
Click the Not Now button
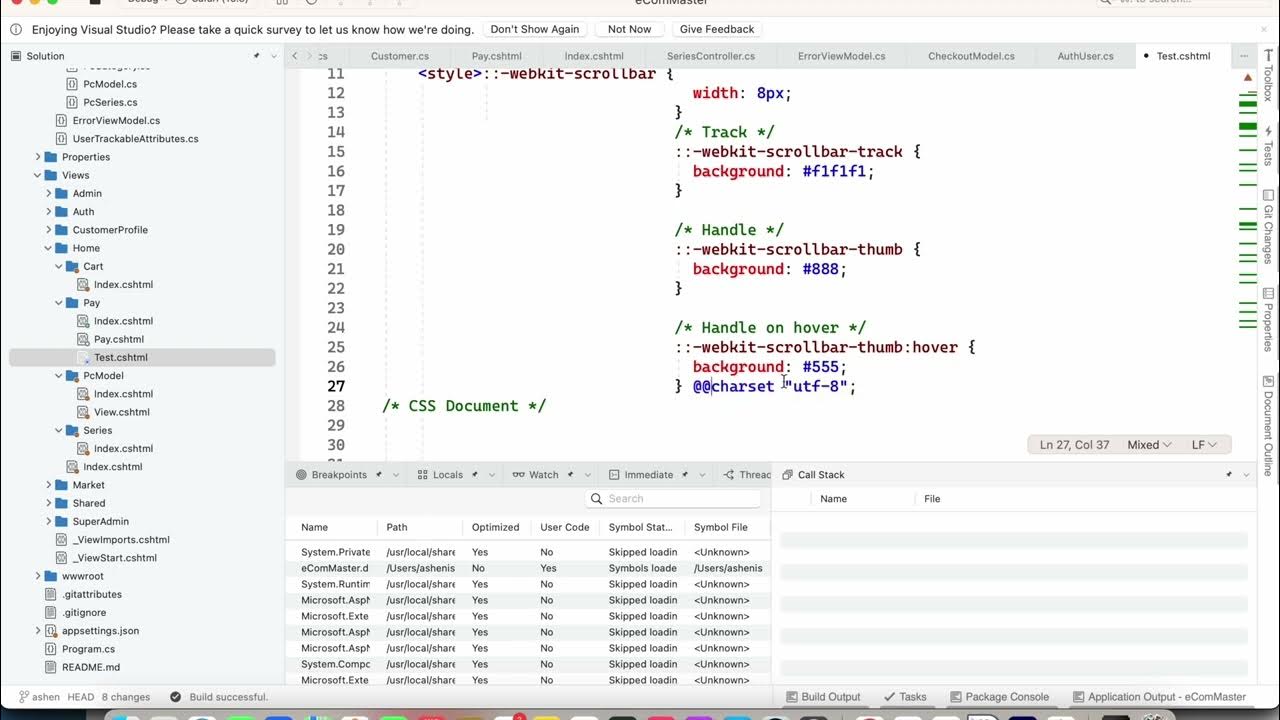[629, 29]
